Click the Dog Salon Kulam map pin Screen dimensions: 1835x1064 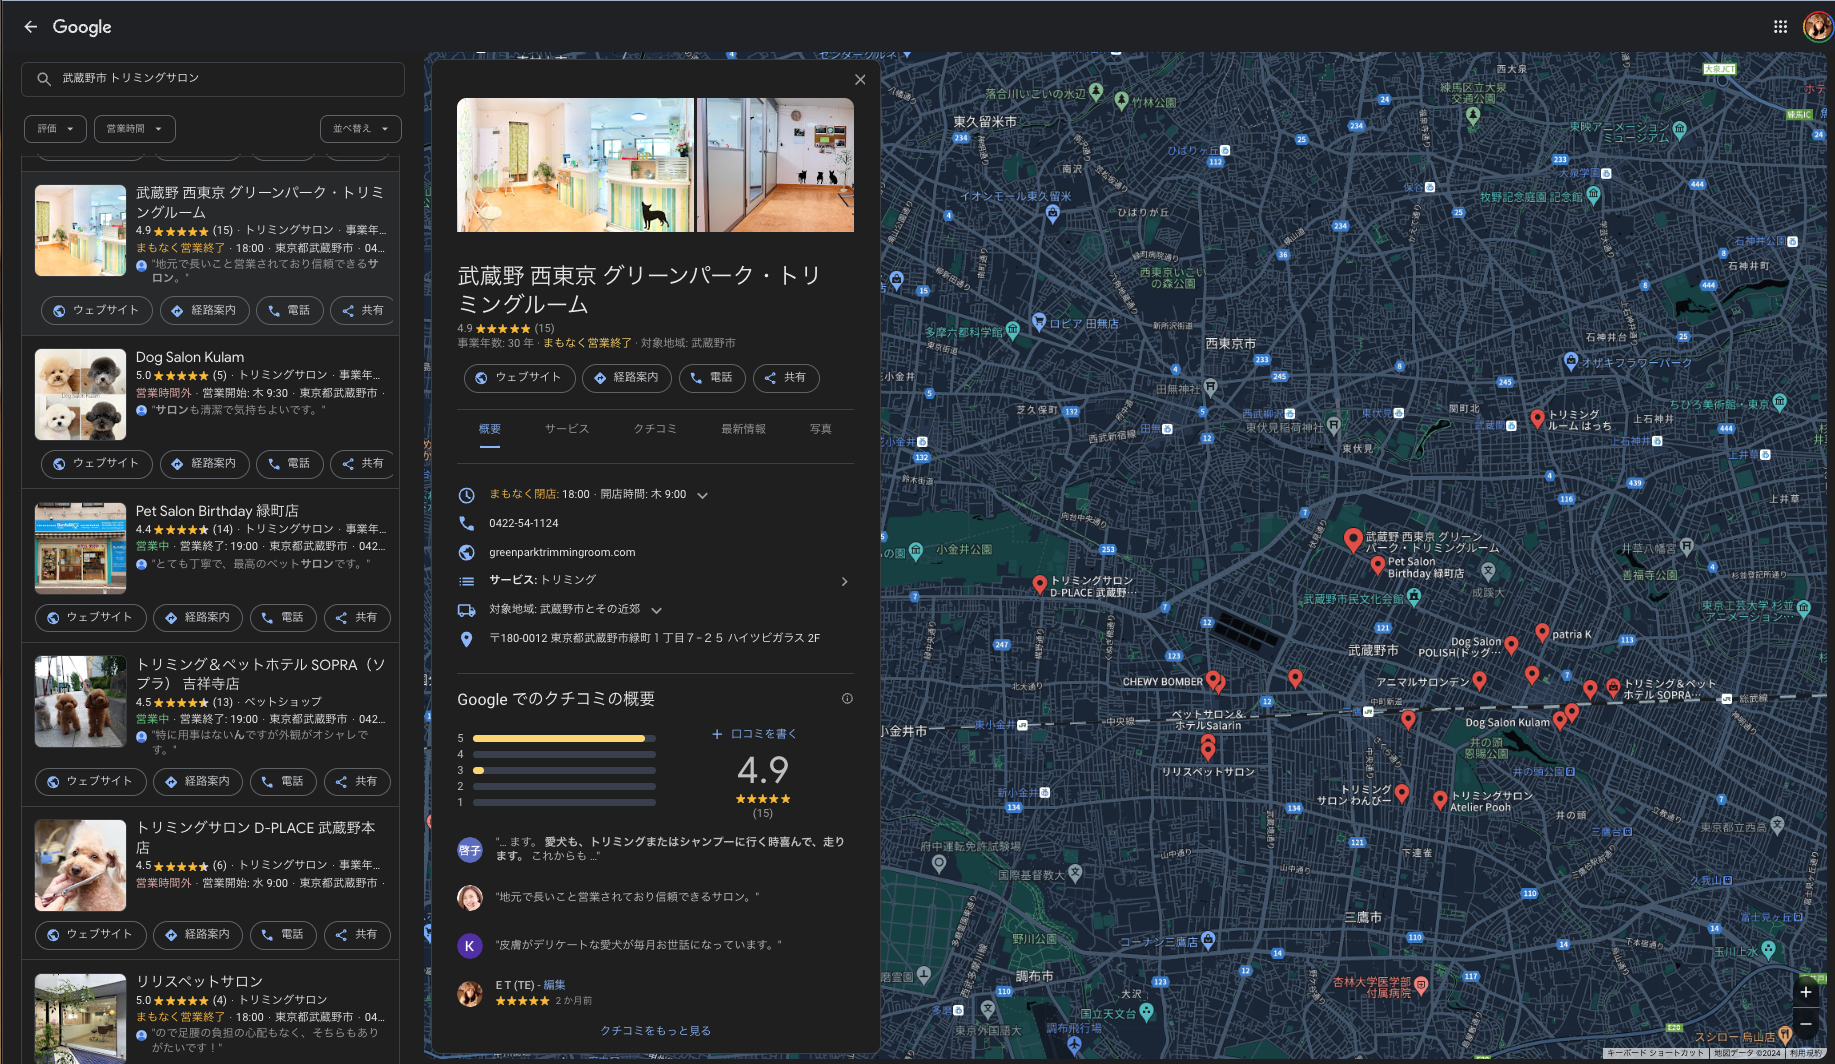click(1559, 721)
